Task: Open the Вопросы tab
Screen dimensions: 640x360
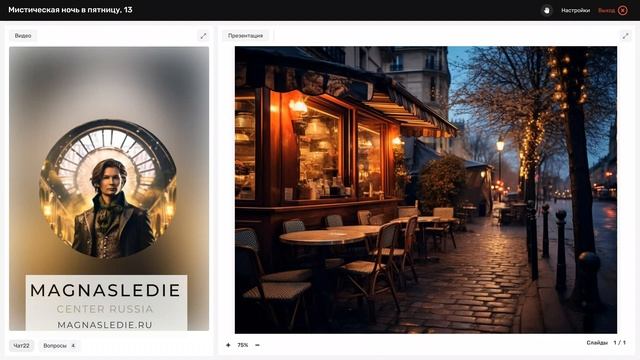Action: coord(59,346)
